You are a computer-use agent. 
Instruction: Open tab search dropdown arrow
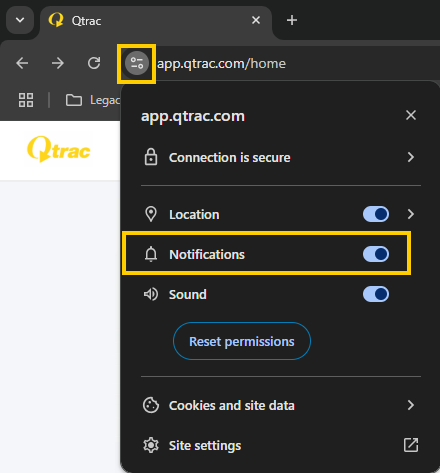pos(20,20)
